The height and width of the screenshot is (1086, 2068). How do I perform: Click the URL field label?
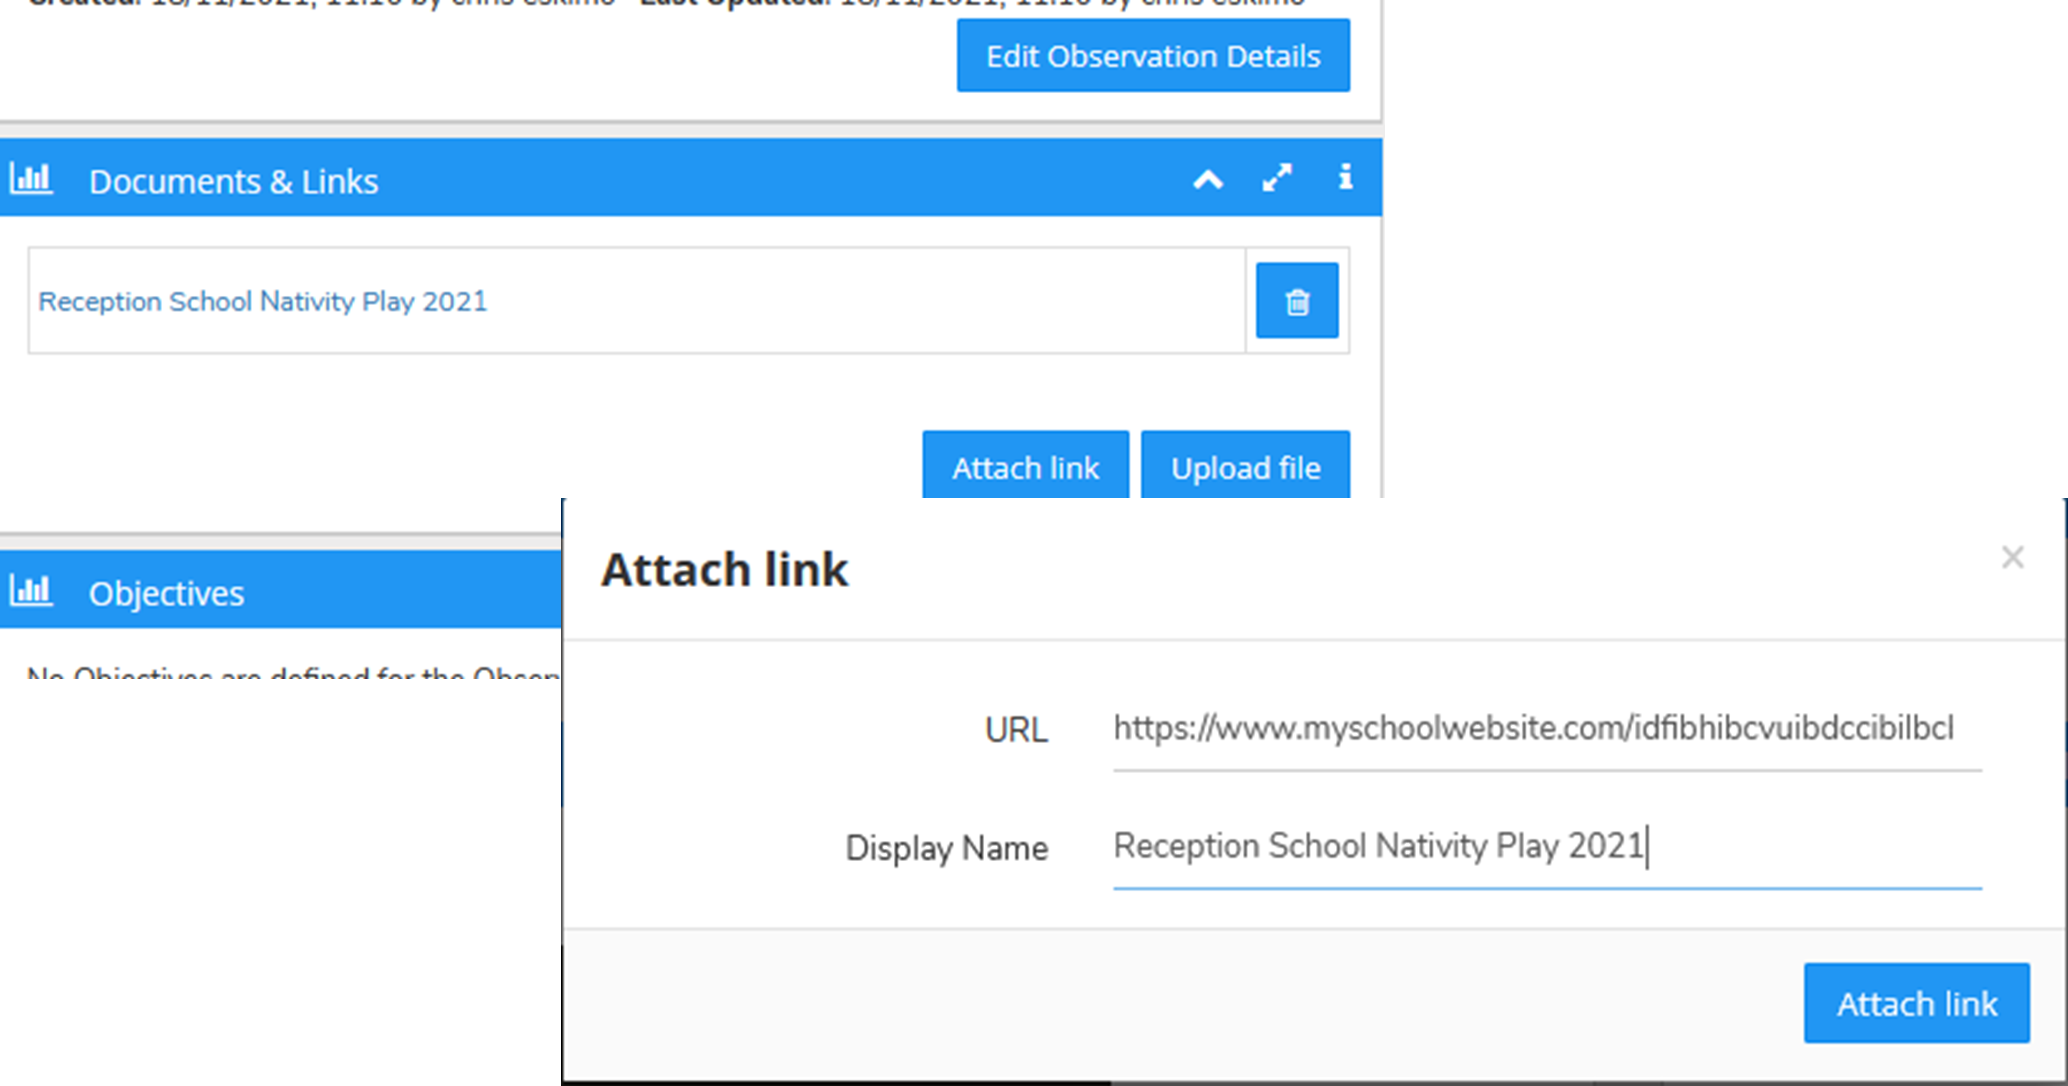click(x=1016, y=730)
